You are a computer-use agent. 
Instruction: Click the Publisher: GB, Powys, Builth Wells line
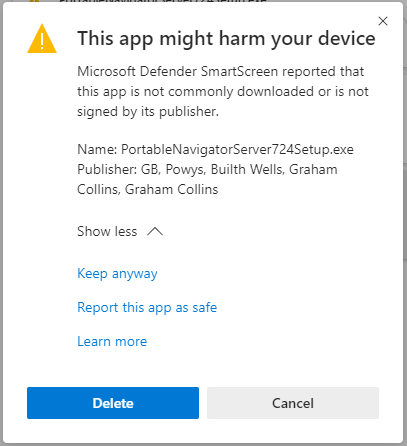click(207, 169)
